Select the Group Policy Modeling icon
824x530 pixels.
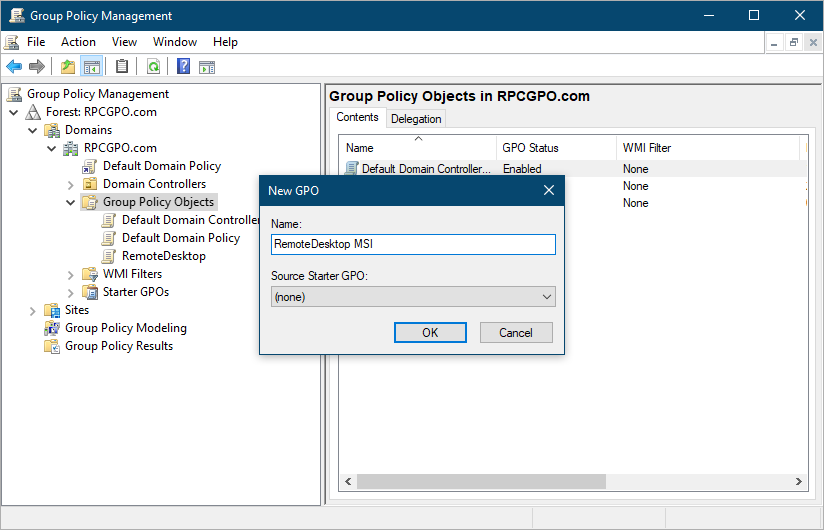(x=52, y=328)
